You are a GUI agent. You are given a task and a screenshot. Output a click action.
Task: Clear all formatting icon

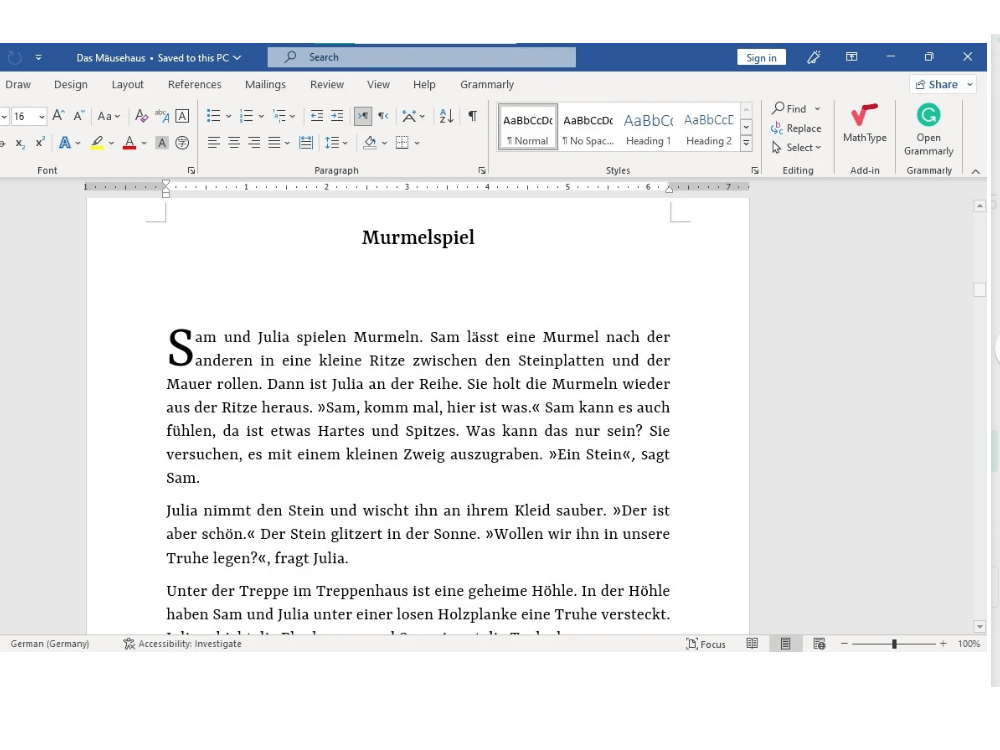pyautogui.click(x=142, y=115)
